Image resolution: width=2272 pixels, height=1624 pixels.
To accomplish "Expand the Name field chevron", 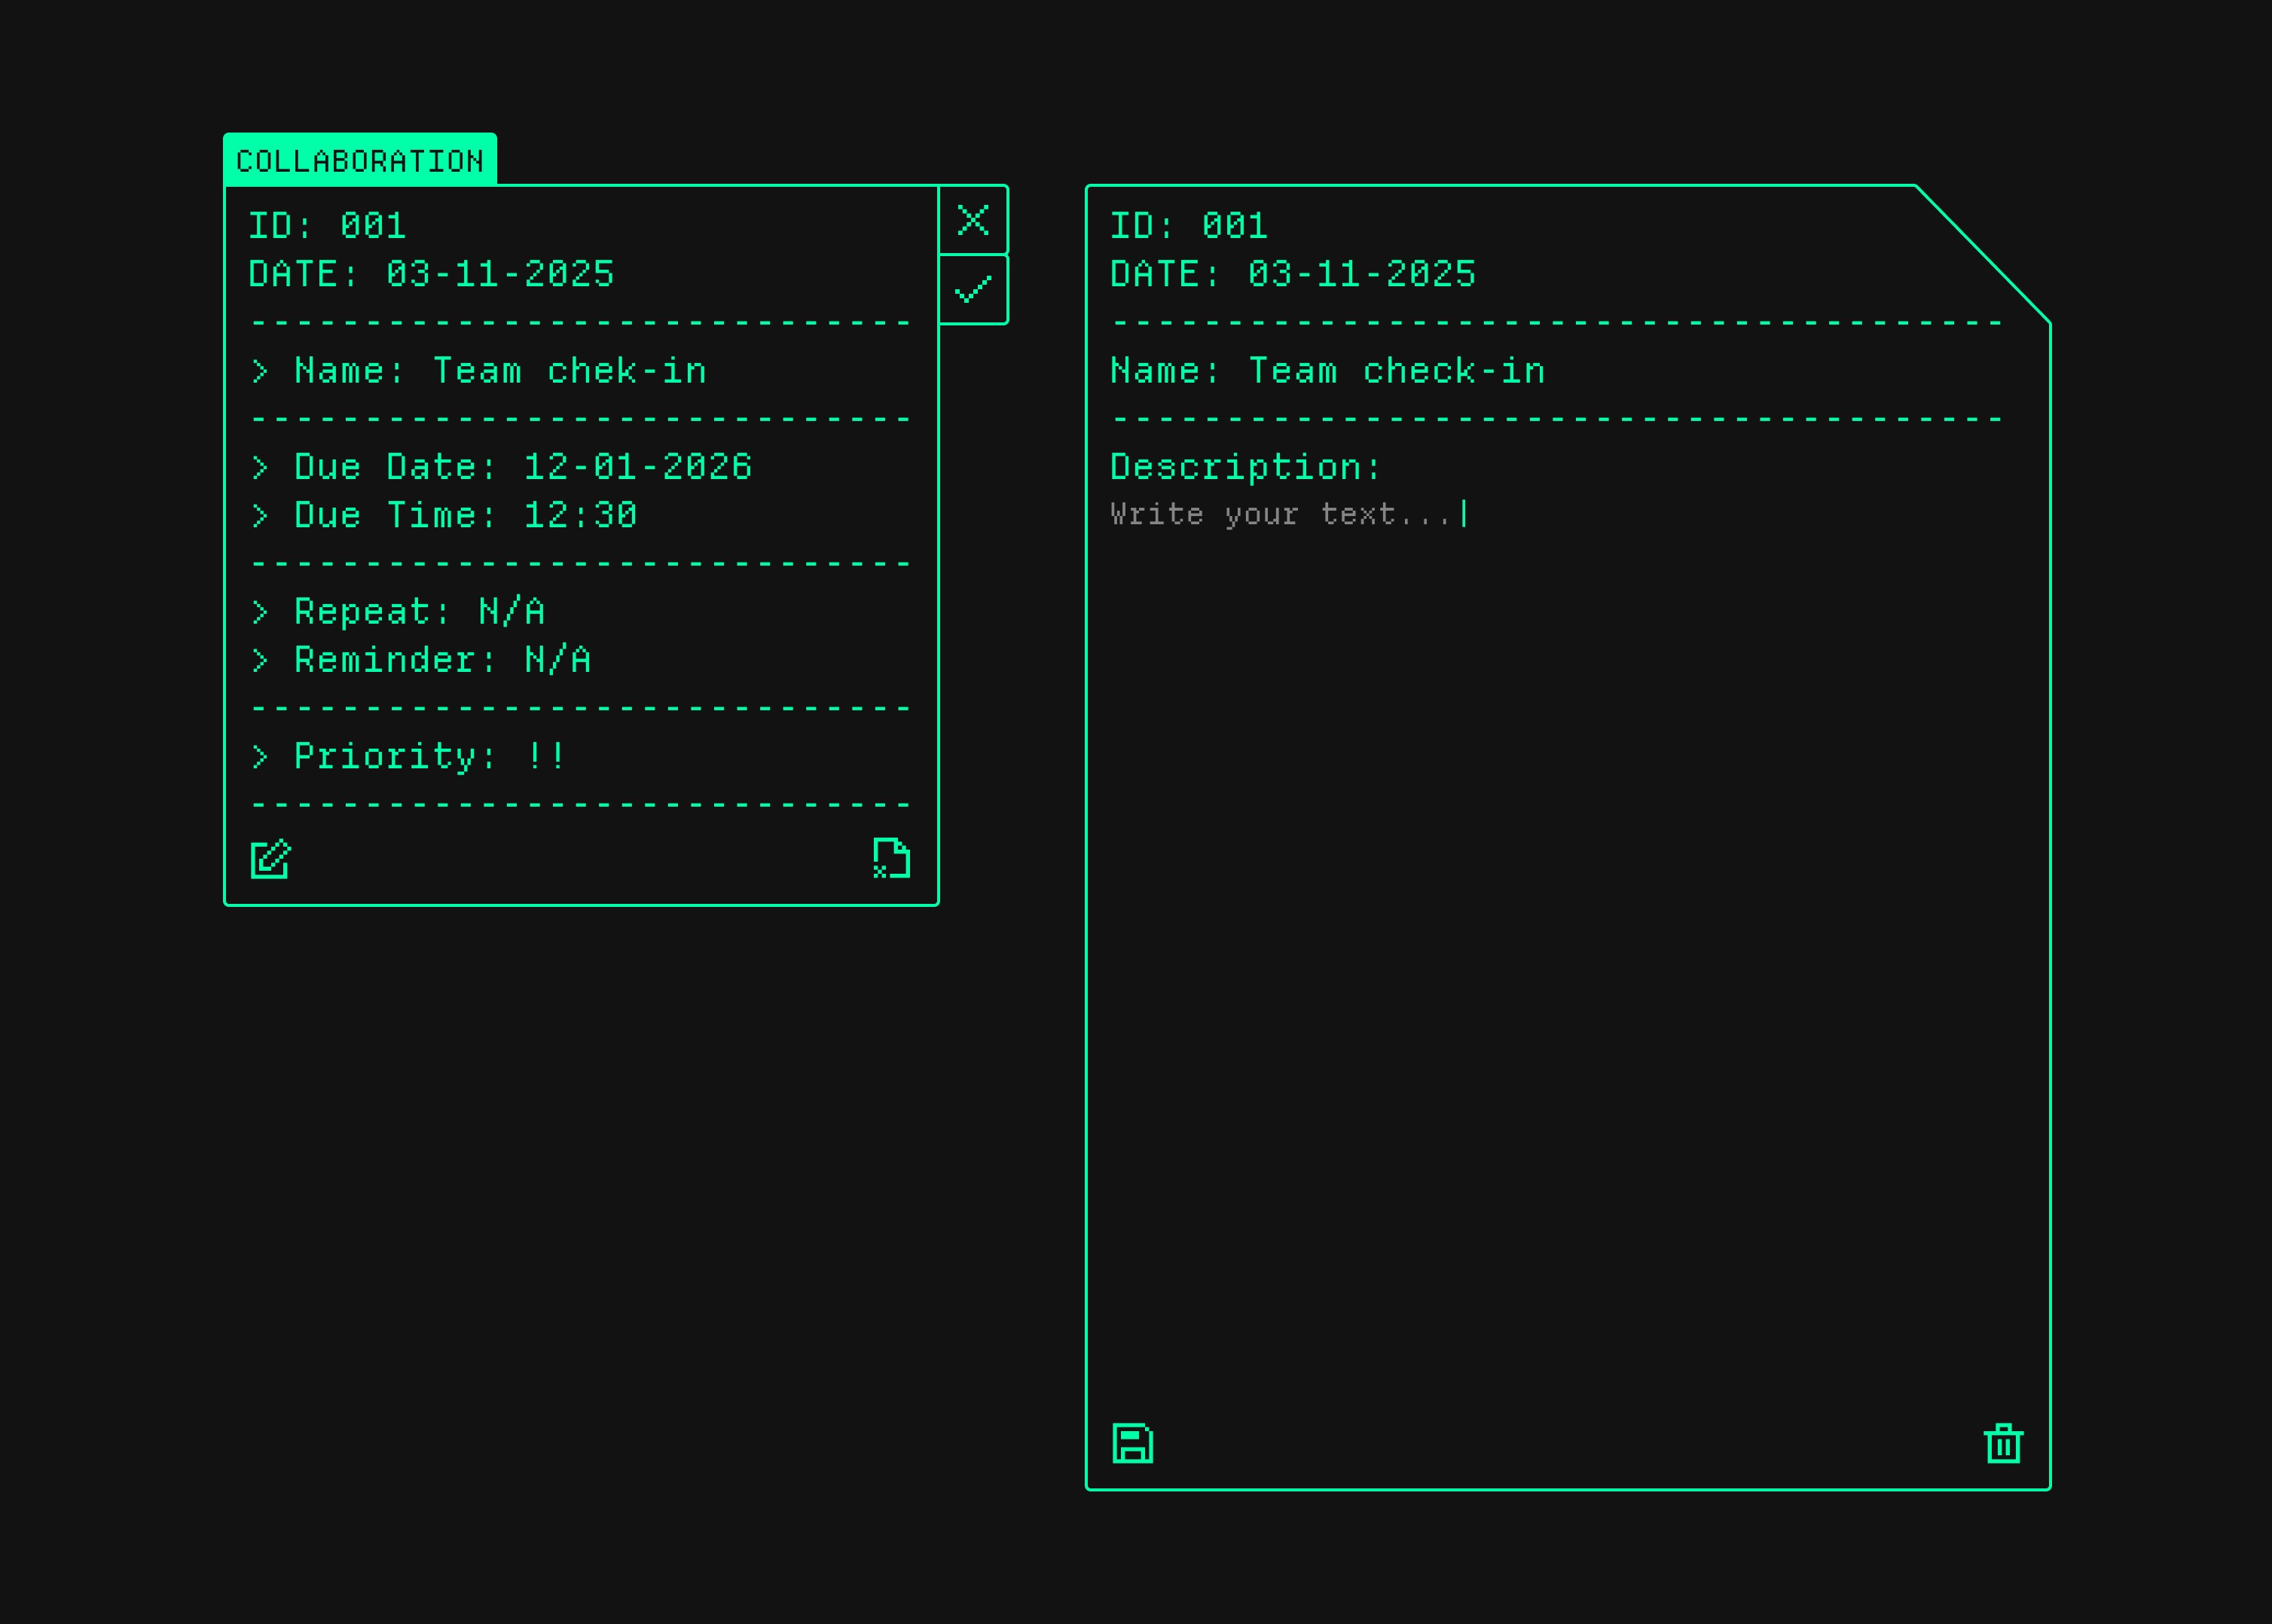I will [x=260, y=372].
